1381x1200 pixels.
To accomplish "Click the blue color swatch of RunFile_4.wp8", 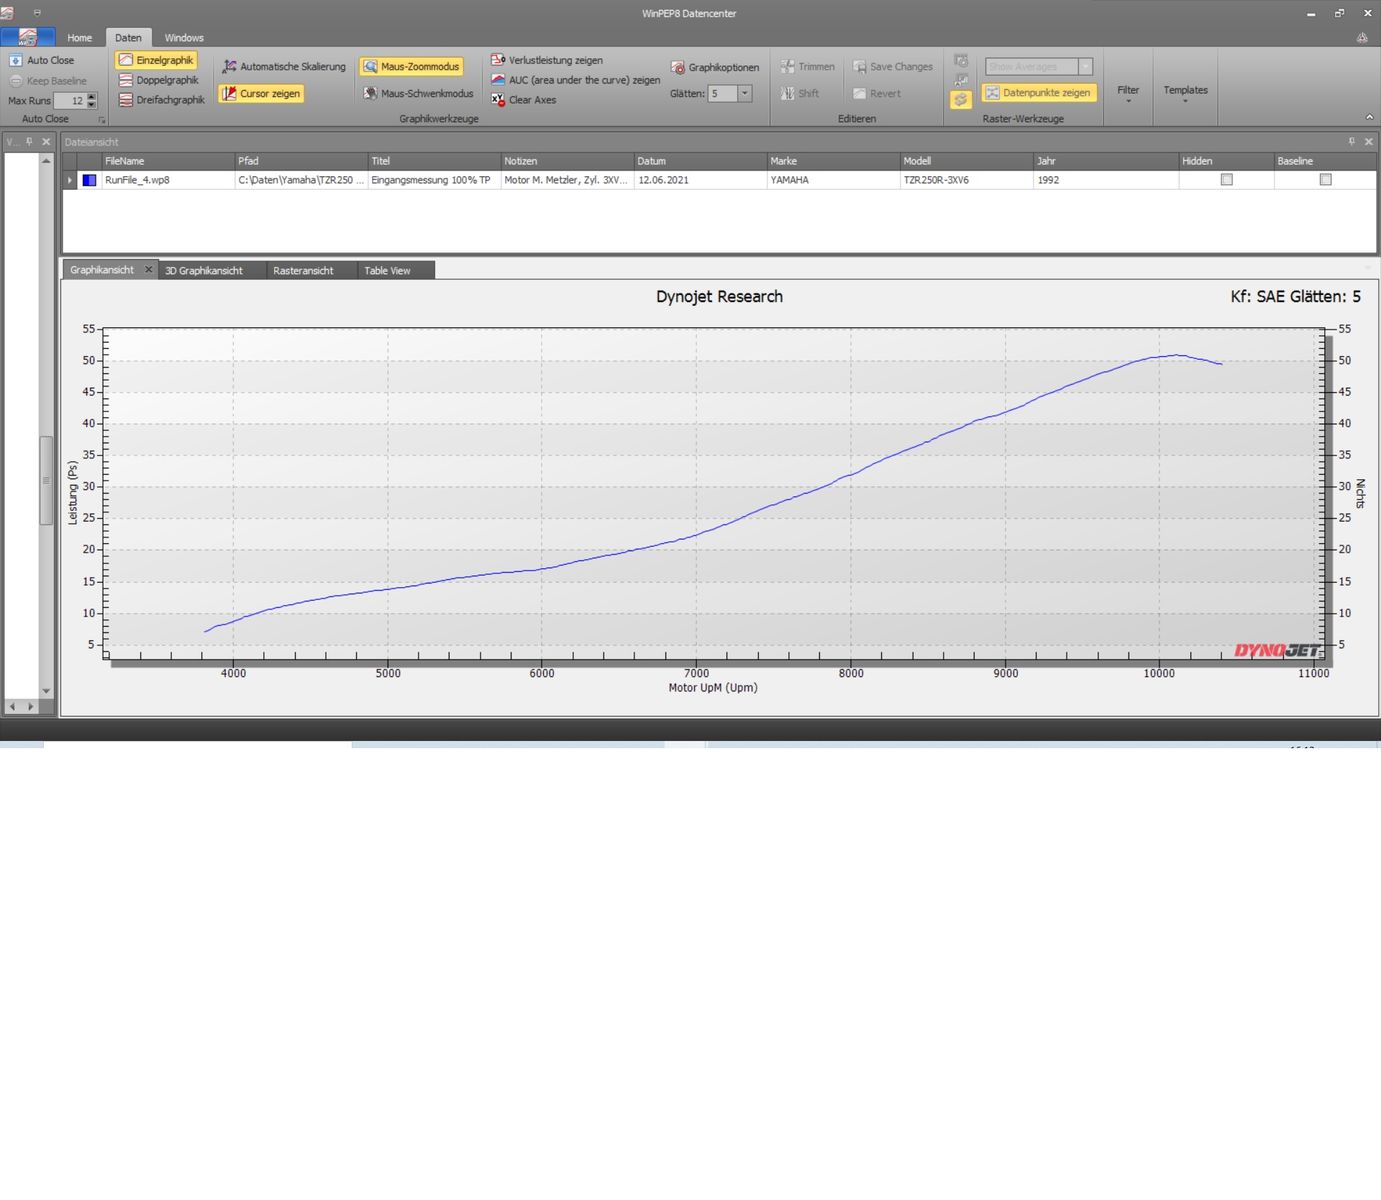I will pos(89,180).
